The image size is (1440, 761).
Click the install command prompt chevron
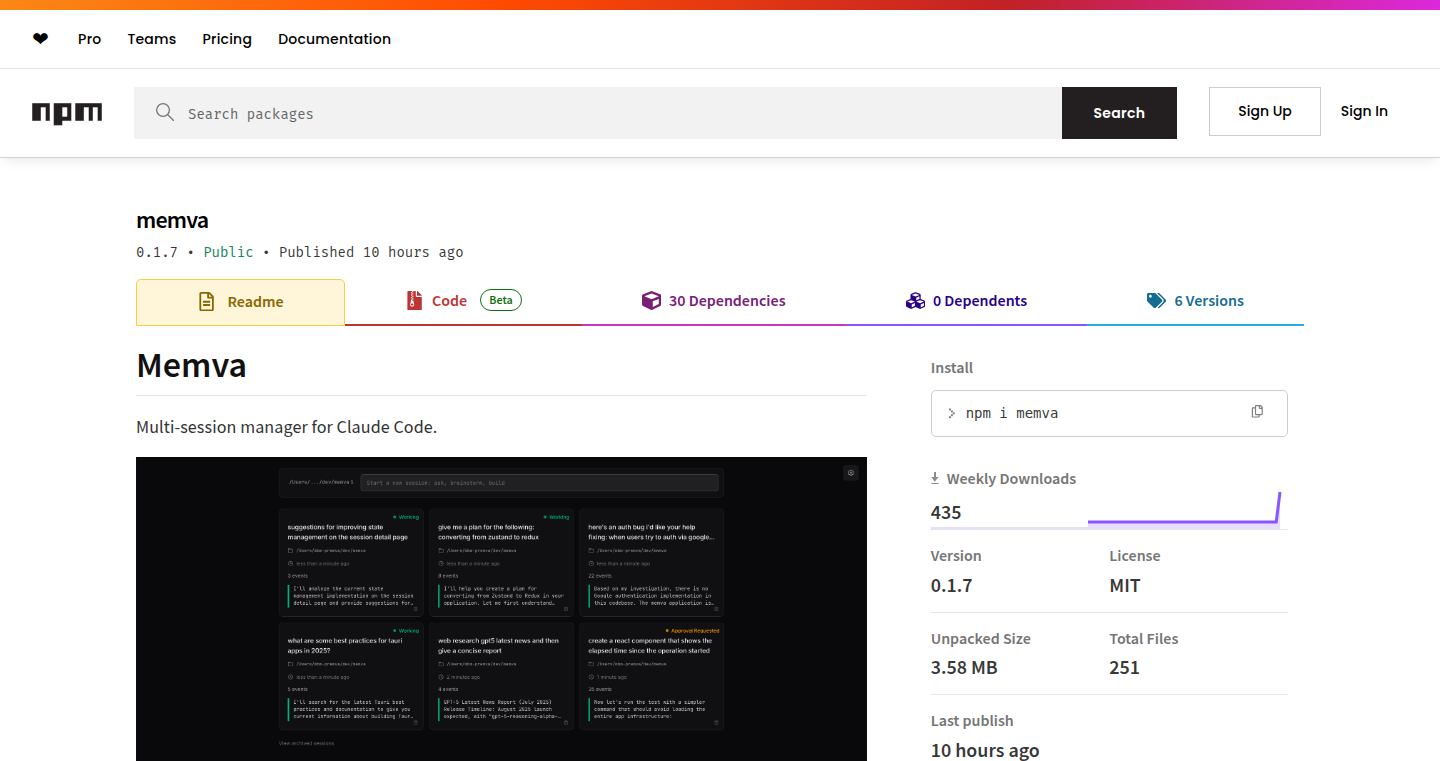(x=951, y=413)
